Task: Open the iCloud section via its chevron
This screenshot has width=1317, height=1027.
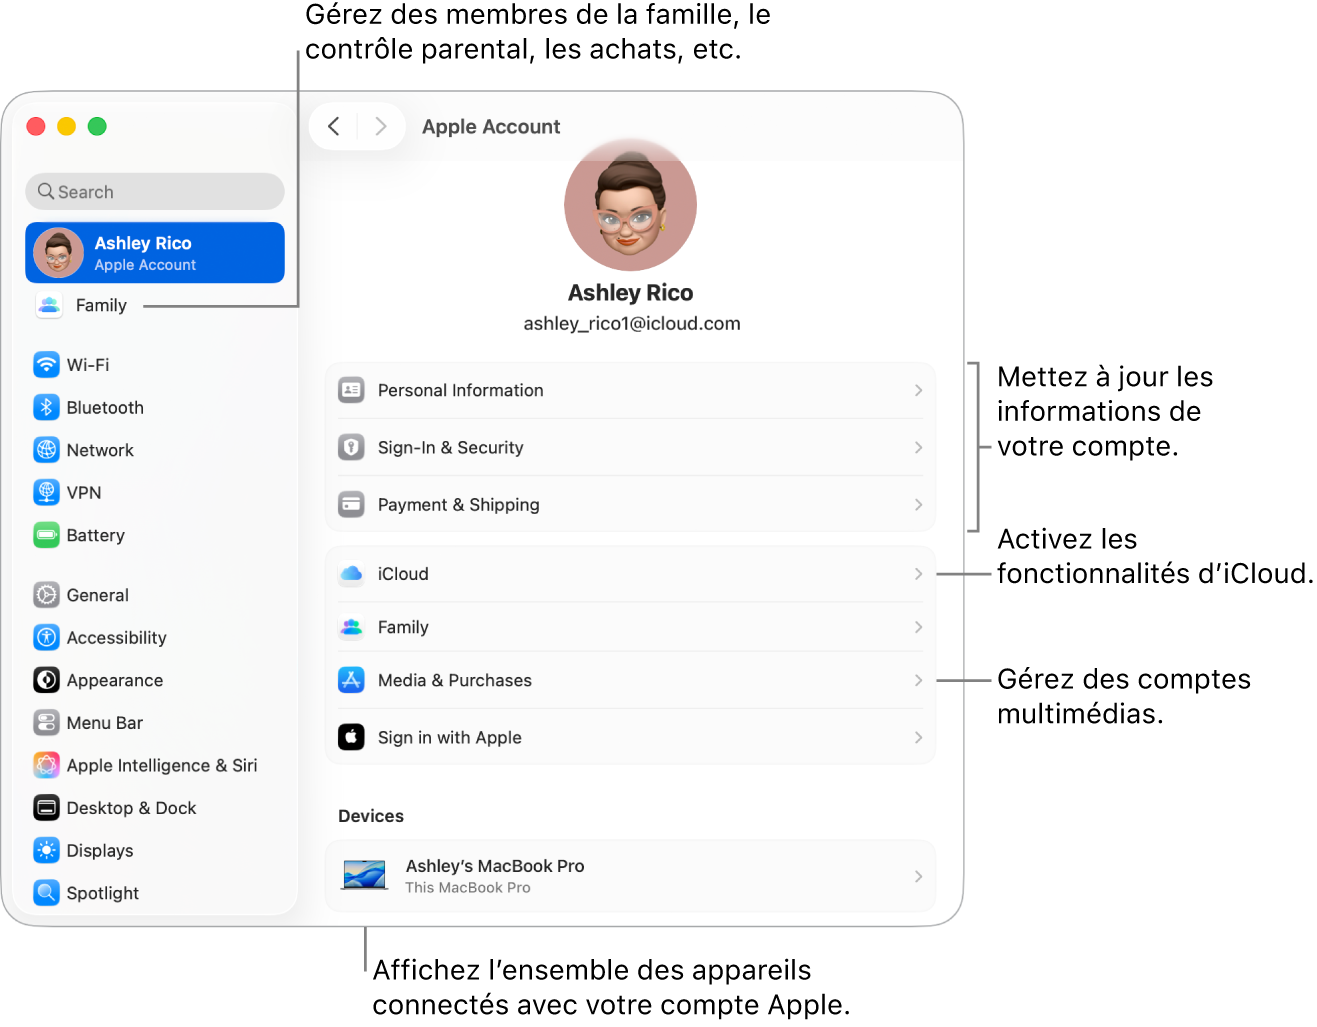Action: coord(917,573)
